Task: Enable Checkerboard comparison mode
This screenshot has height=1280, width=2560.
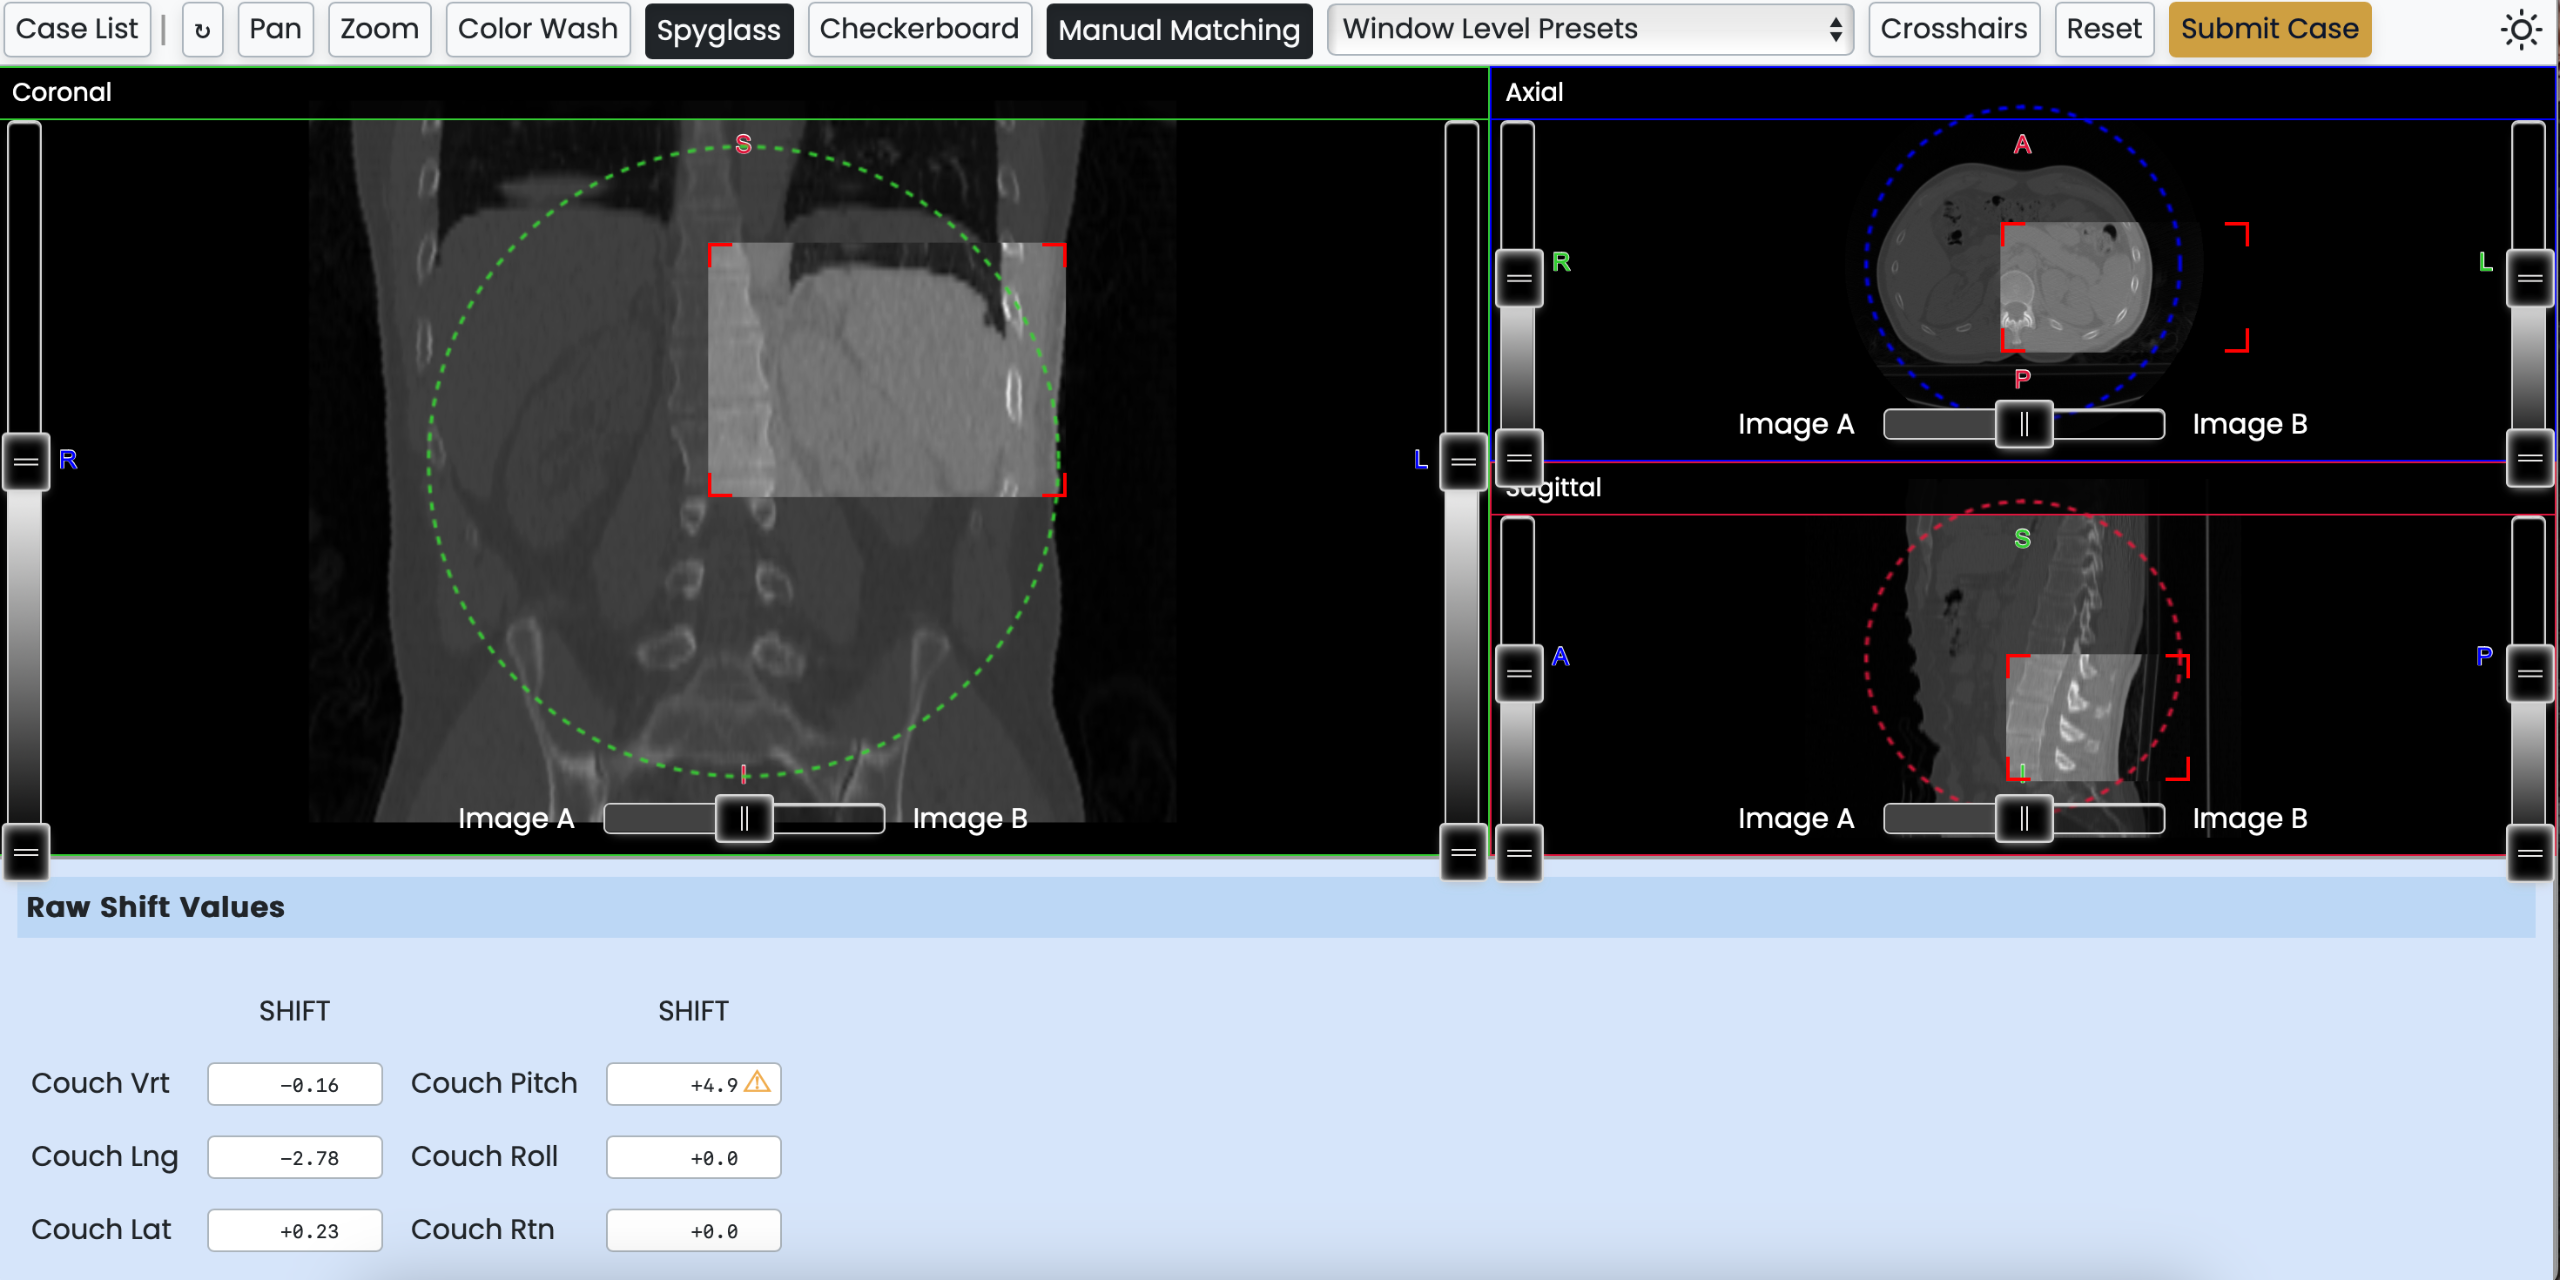Action: 918,30
